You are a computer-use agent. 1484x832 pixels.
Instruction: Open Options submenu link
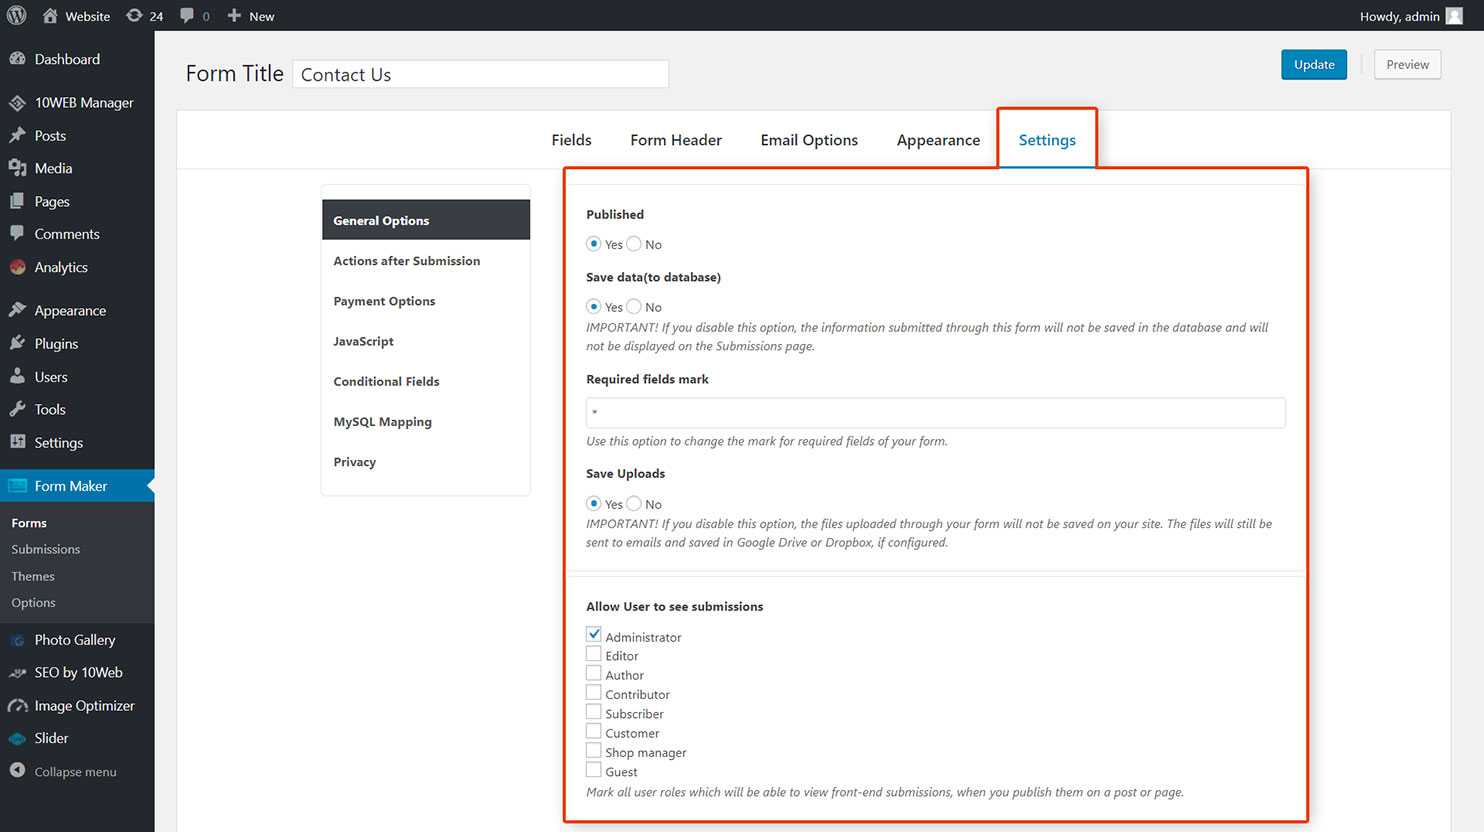coord(33,602)
